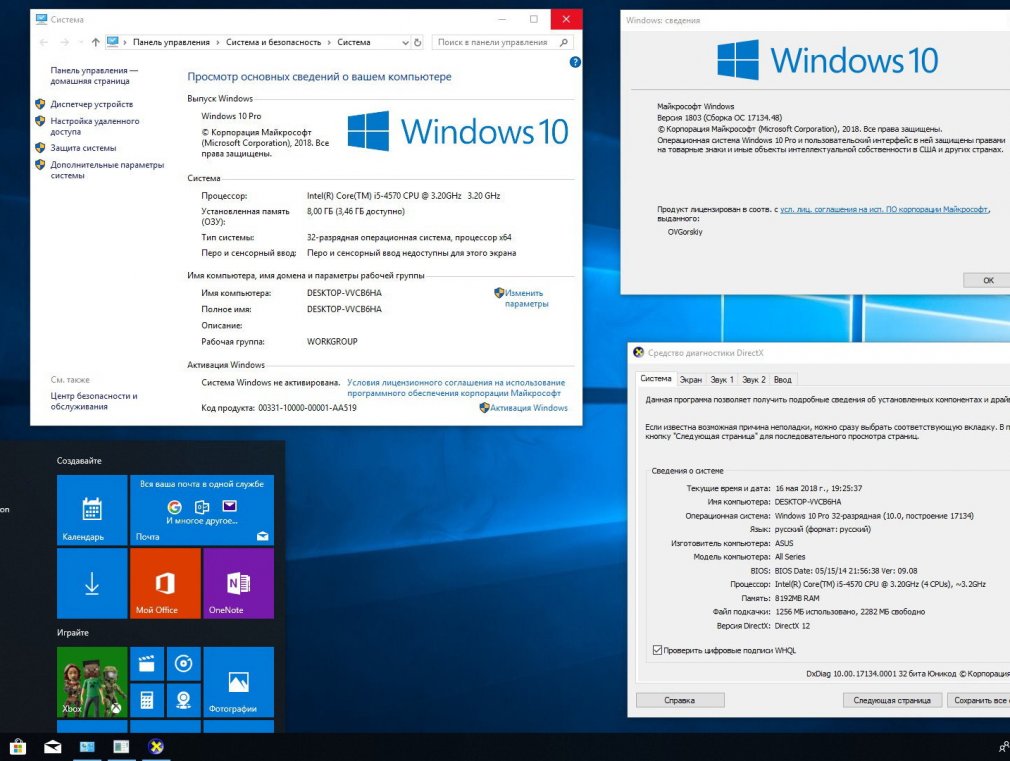Viewport: 1010px width, 761px height.
Task: Click control panel icon in address bar
Action: coord(113,42)
